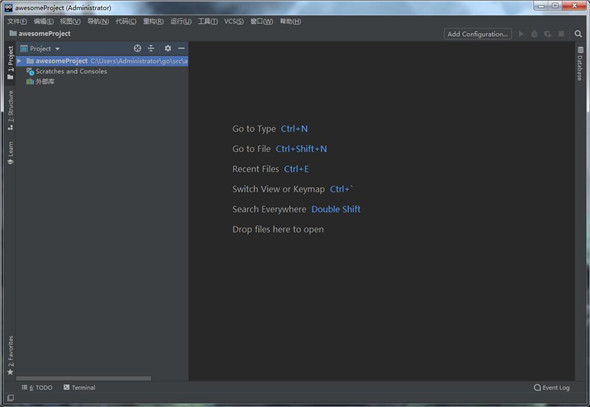The height and width of the screenshot is (407, 590).
Task: Open Project panel gear settings
Action: (168, 48)
